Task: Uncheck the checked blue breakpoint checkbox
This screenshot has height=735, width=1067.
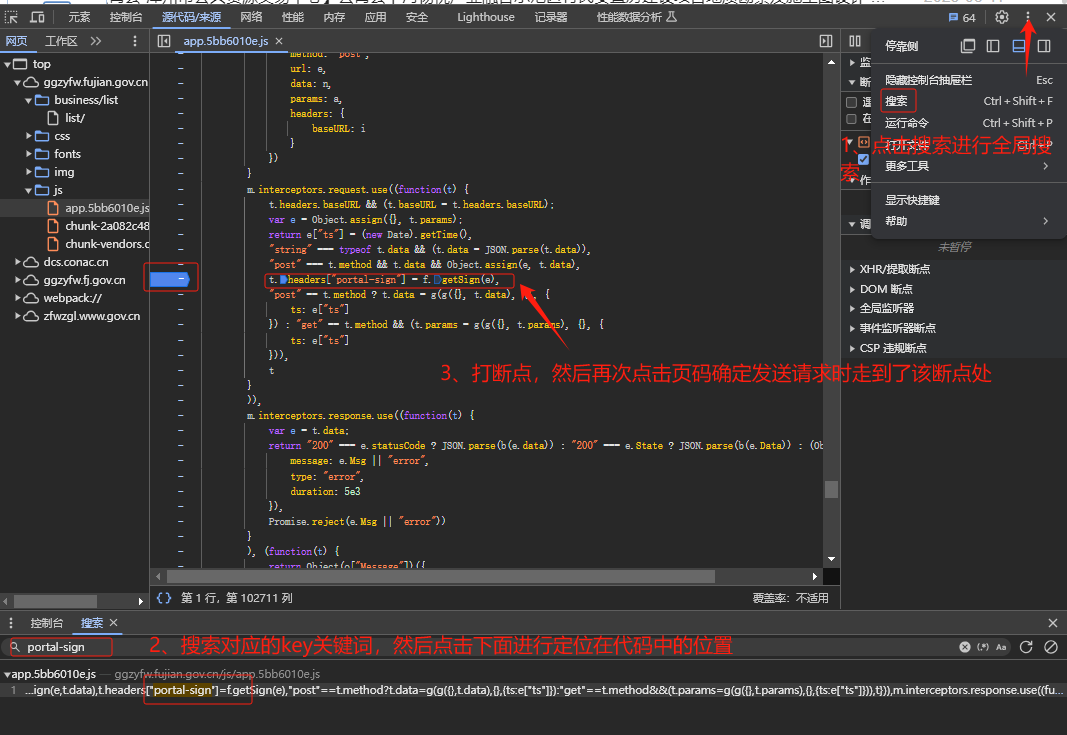Action: (864, 159)
